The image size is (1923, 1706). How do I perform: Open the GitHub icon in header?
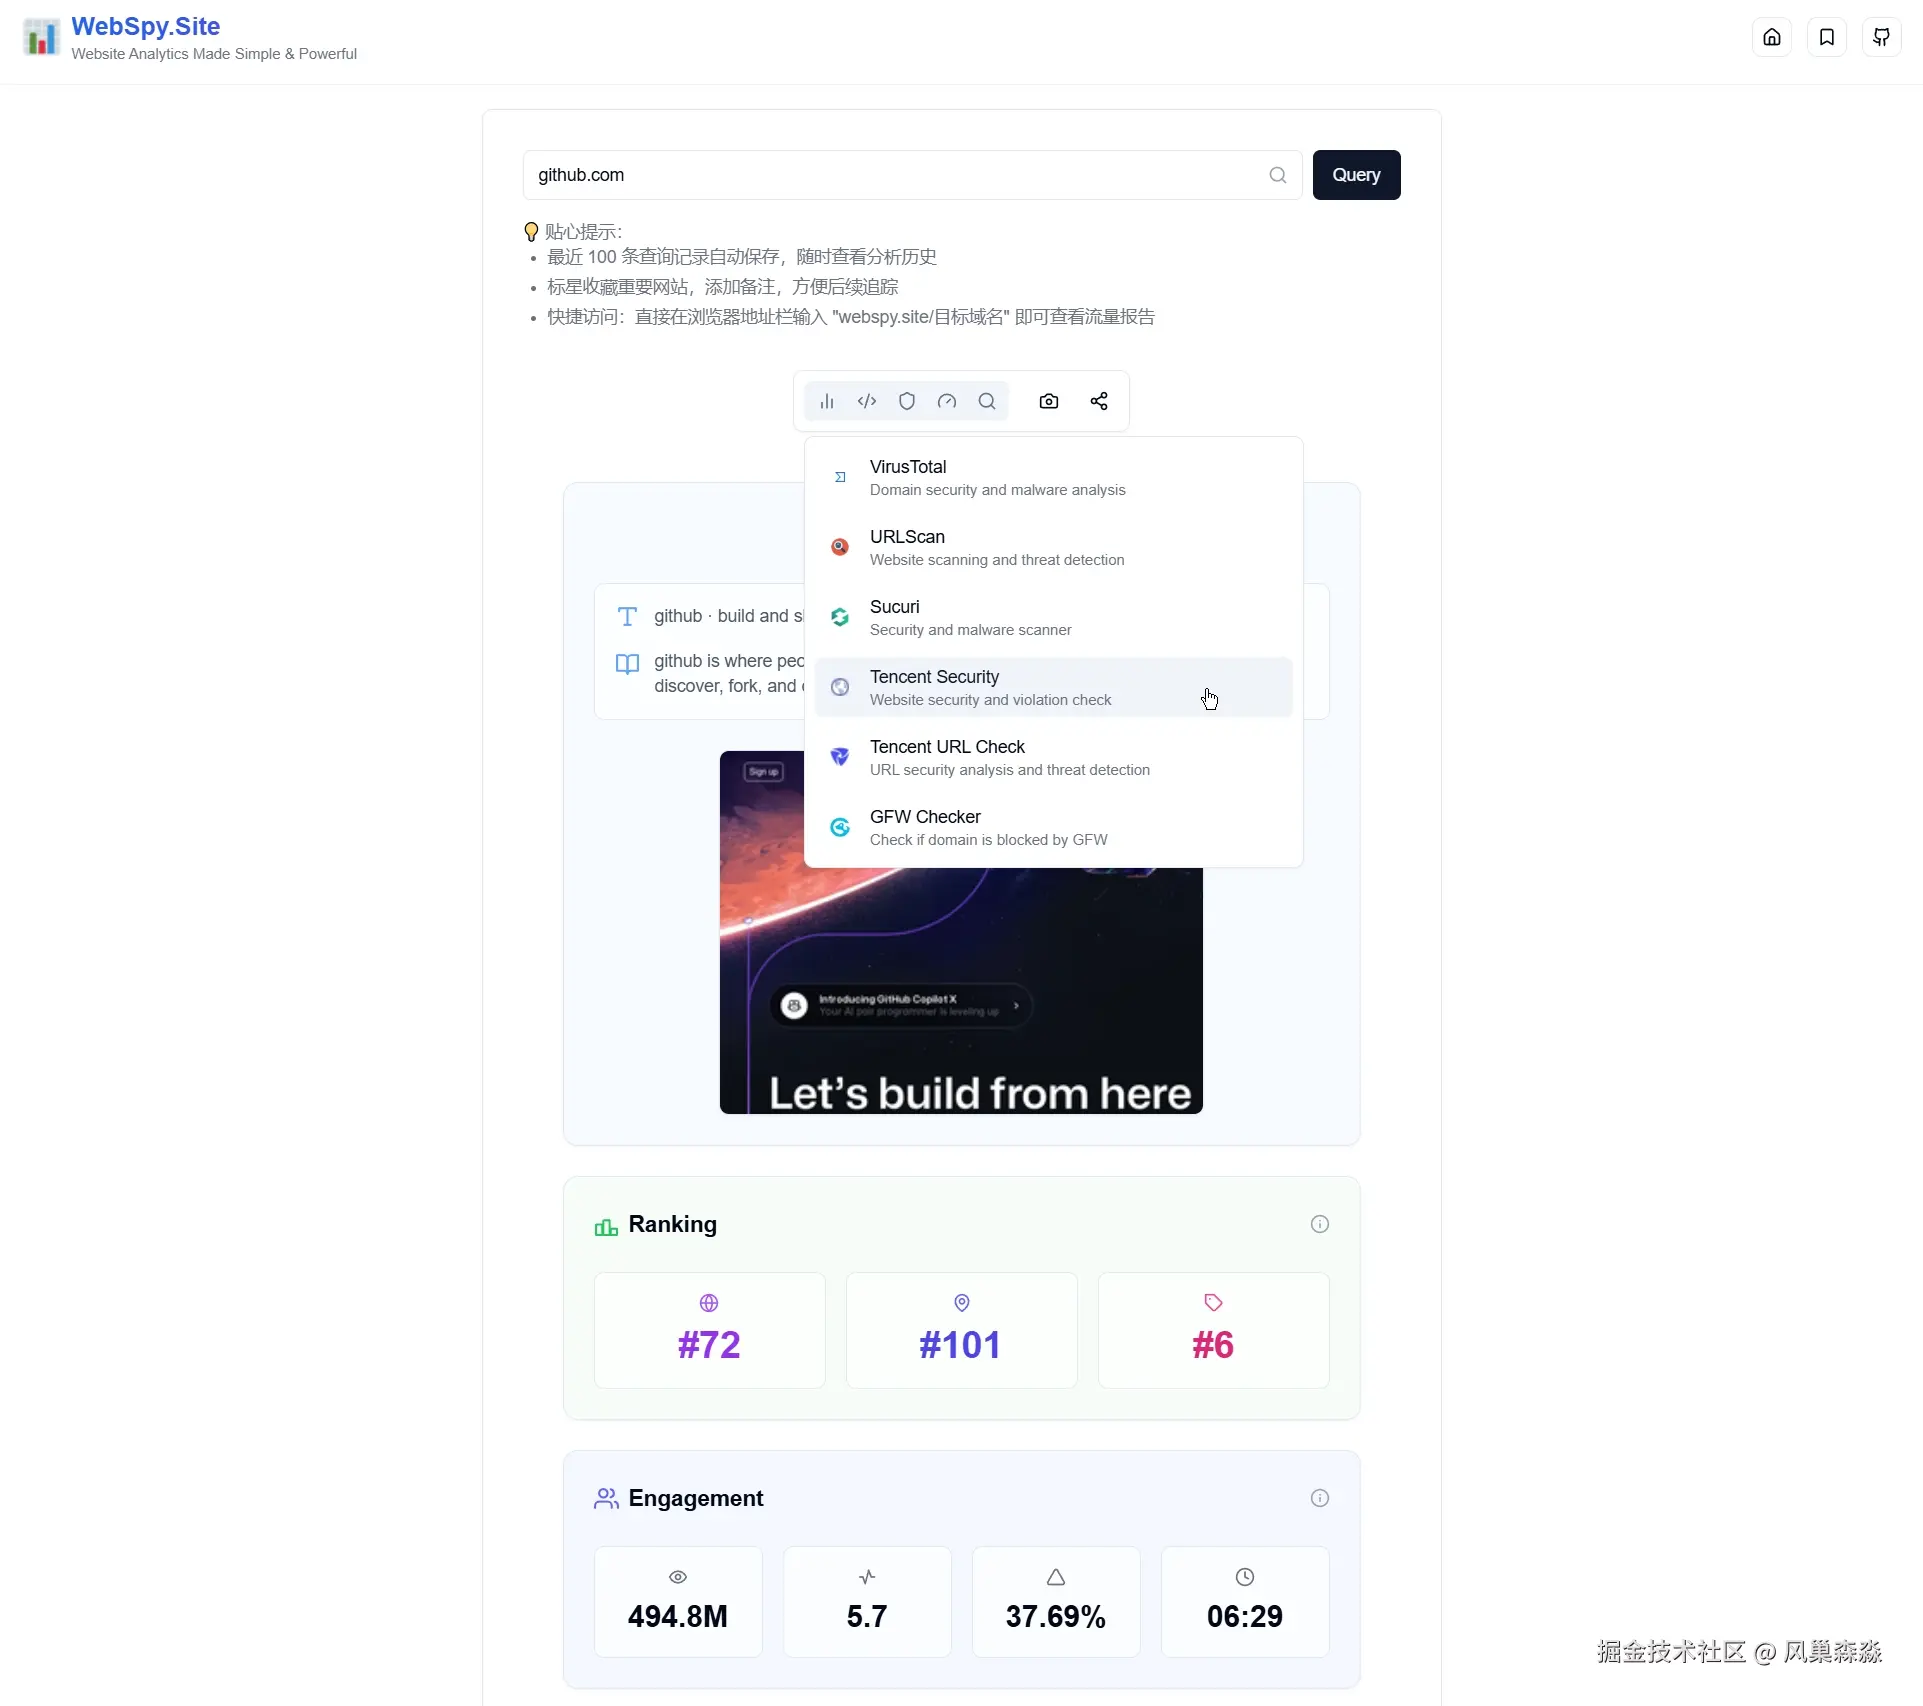click(1881, 37)
